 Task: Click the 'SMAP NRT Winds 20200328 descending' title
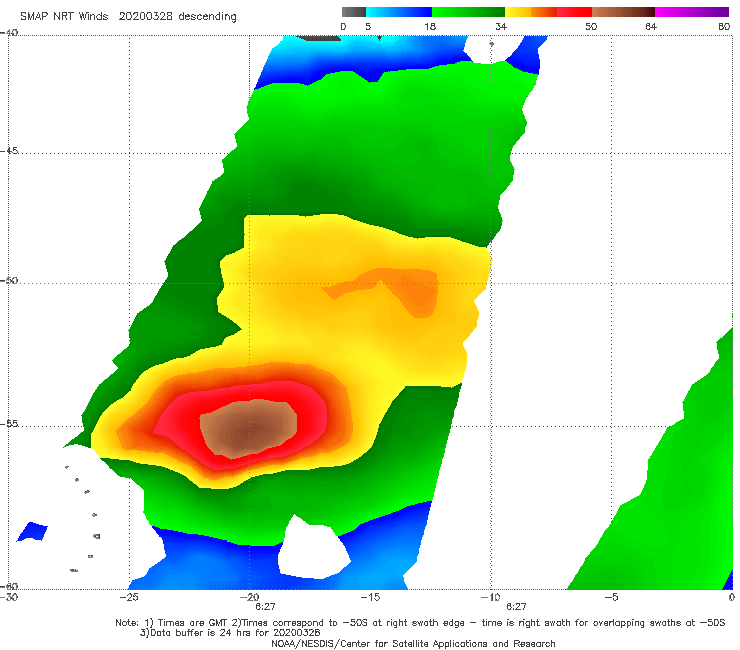[x=128, y=17]
